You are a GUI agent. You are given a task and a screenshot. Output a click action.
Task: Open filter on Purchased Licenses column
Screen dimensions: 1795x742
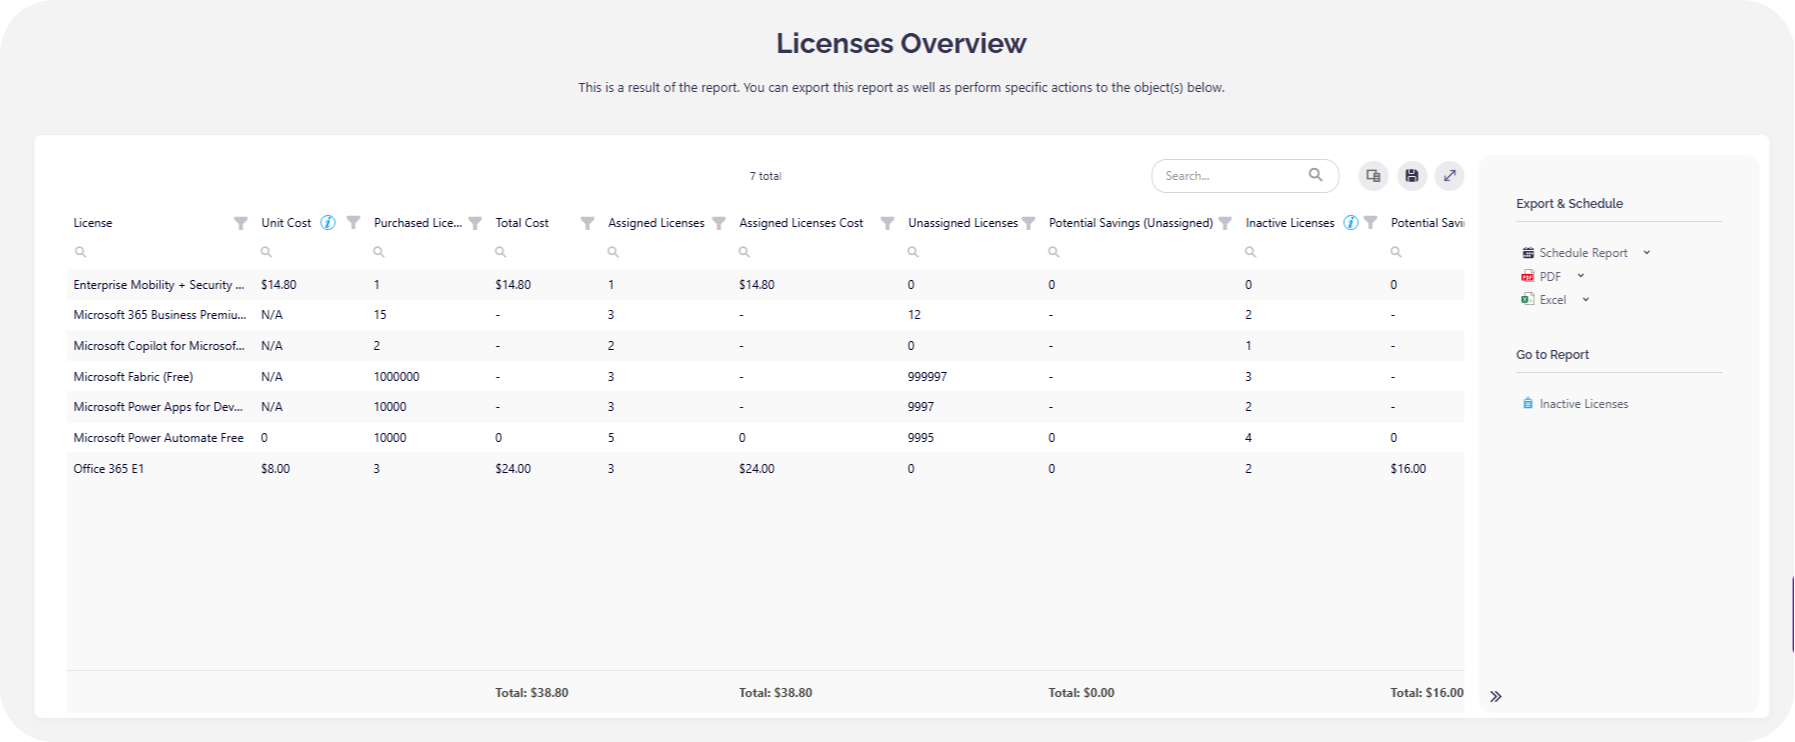point(475,223)
